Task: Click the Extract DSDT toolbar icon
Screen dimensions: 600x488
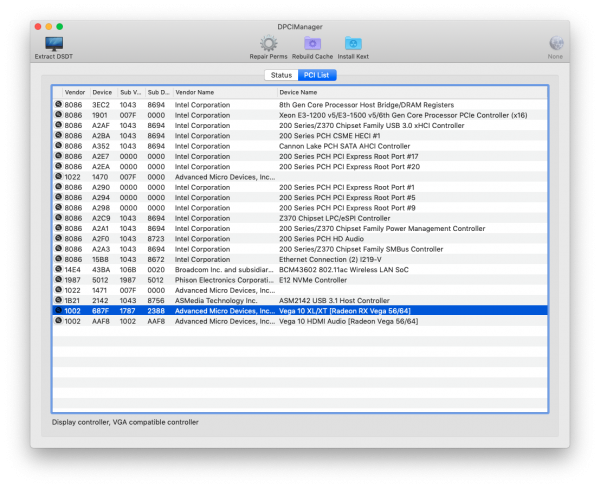Action: 53,44
